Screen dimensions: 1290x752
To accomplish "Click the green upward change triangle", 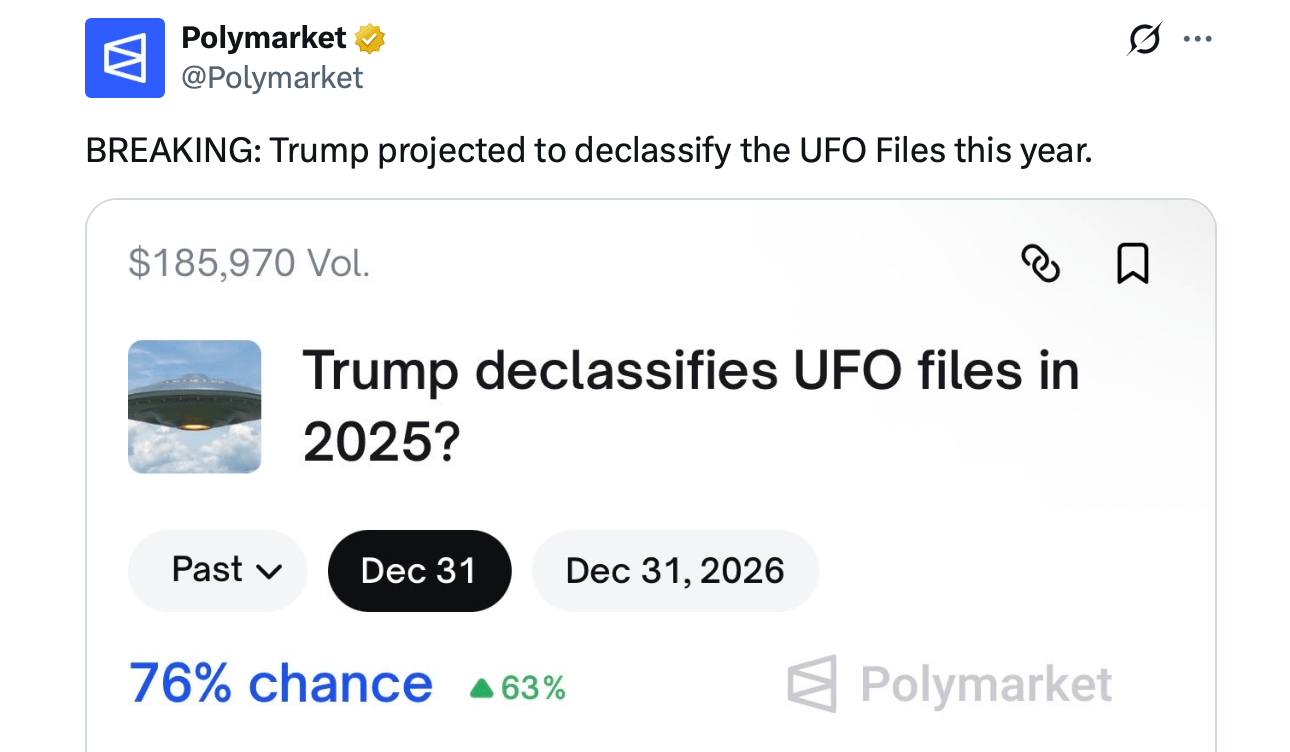I will pyautogui.click(x=483, y=689).
